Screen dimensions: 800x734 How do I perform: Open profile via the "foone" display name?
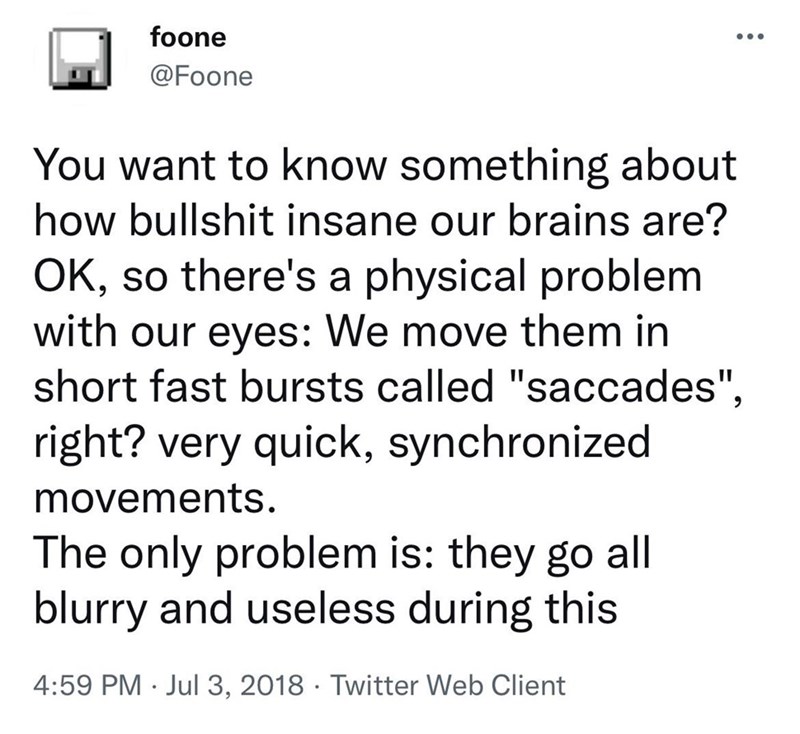[188, 38]
